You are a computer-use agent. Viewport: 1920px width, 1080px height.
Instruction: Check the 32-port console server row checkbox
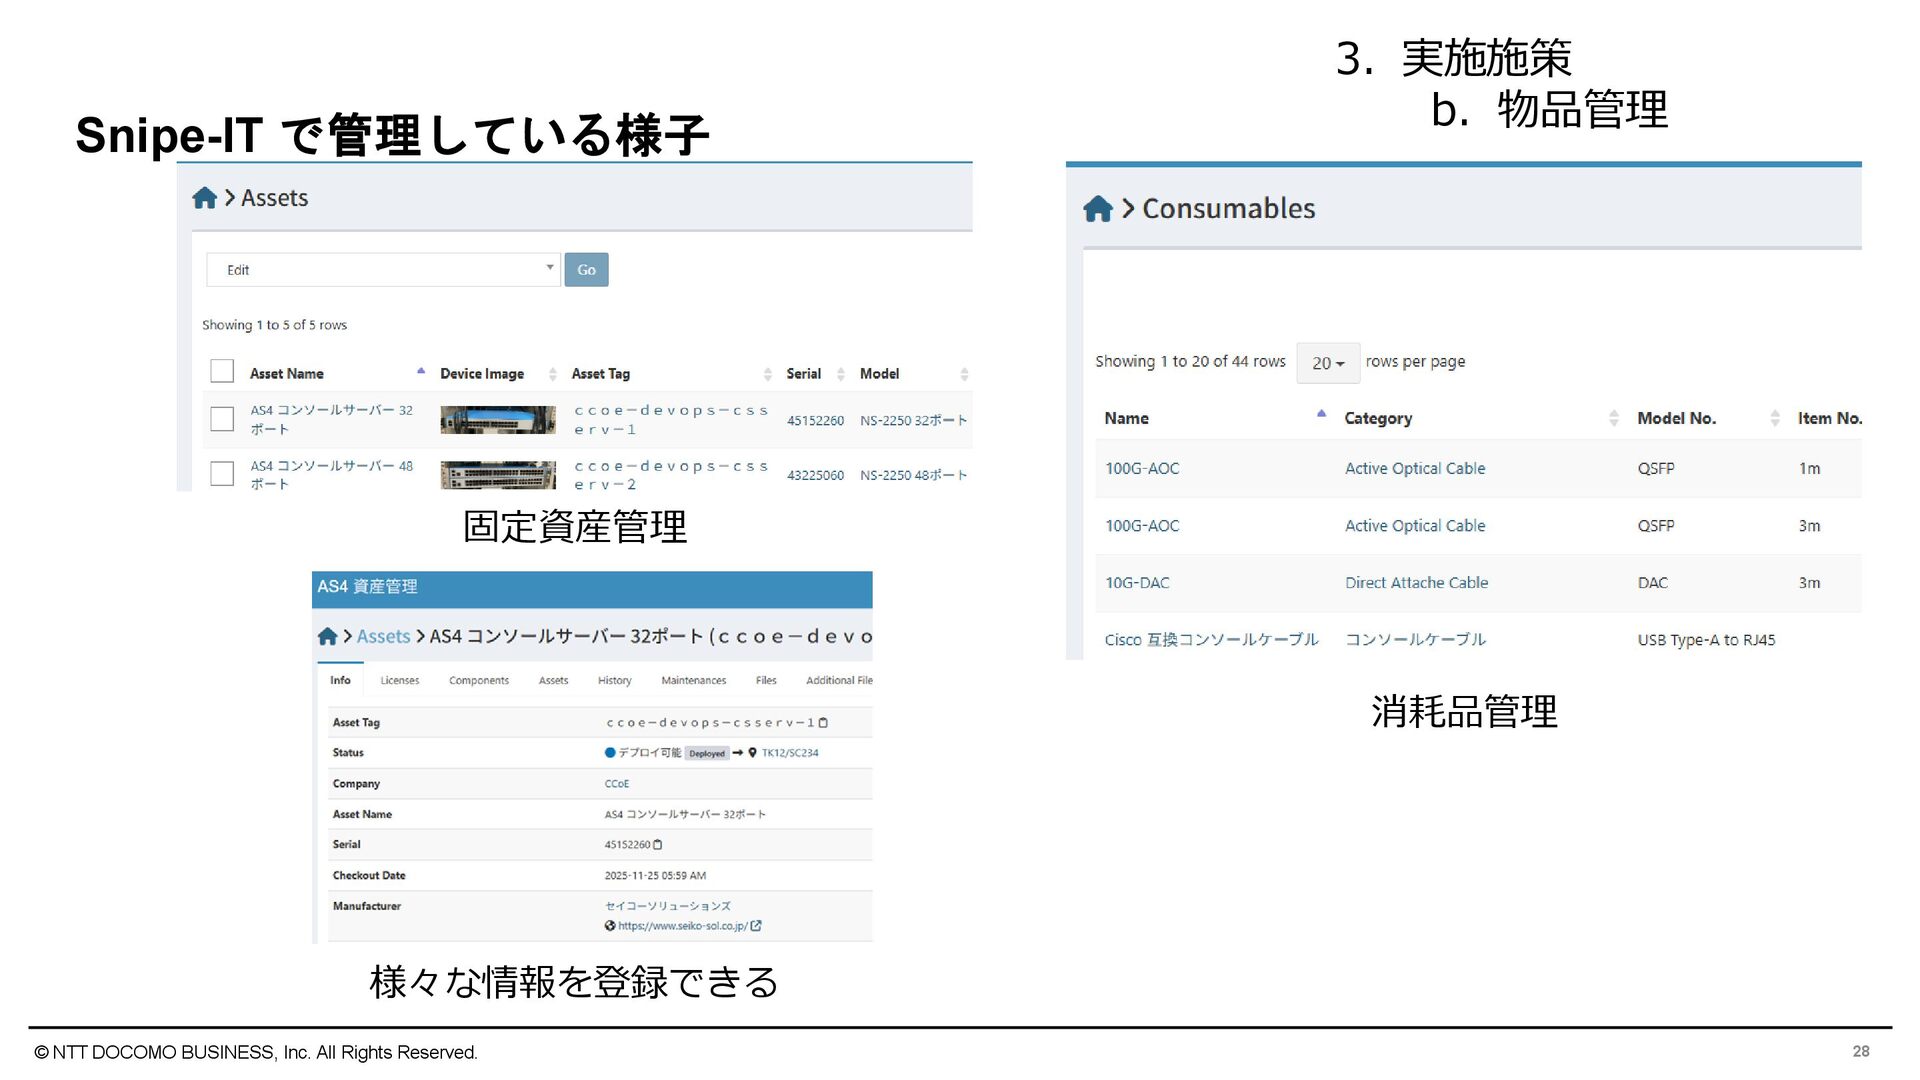[x=222, y=419]
